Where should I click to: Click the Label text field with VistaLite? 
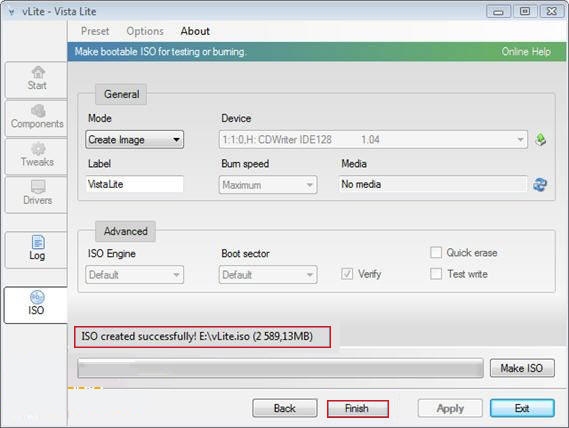[135, 184]
